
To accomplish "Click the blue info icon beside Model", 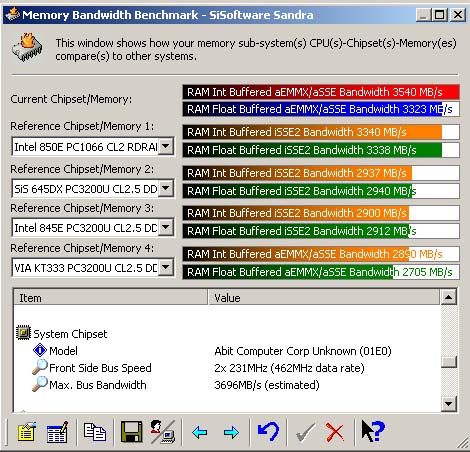I will click(40, 350).
